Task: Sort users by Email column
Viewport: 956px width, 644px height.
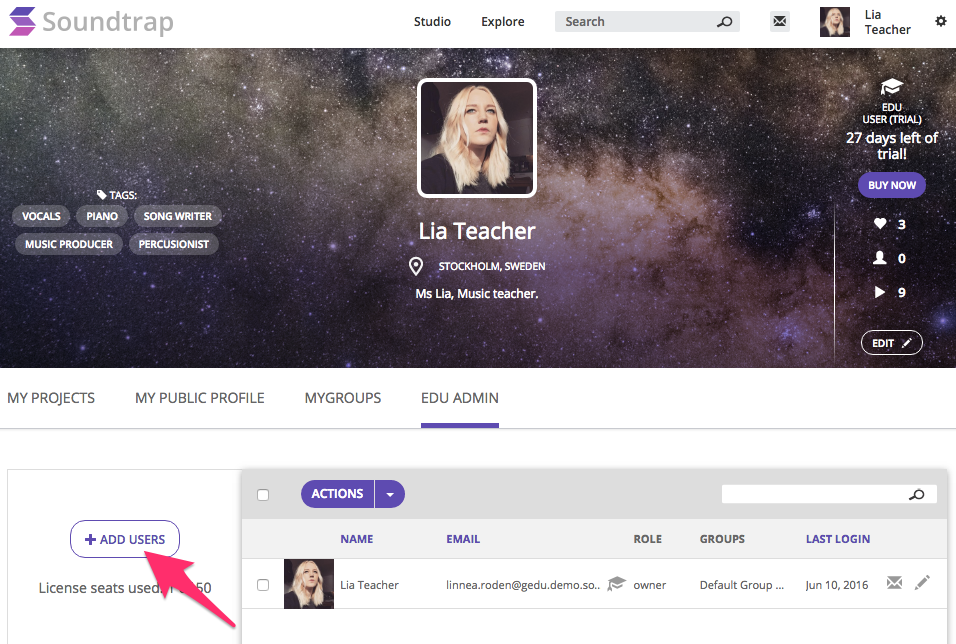Action: (463, 539)
